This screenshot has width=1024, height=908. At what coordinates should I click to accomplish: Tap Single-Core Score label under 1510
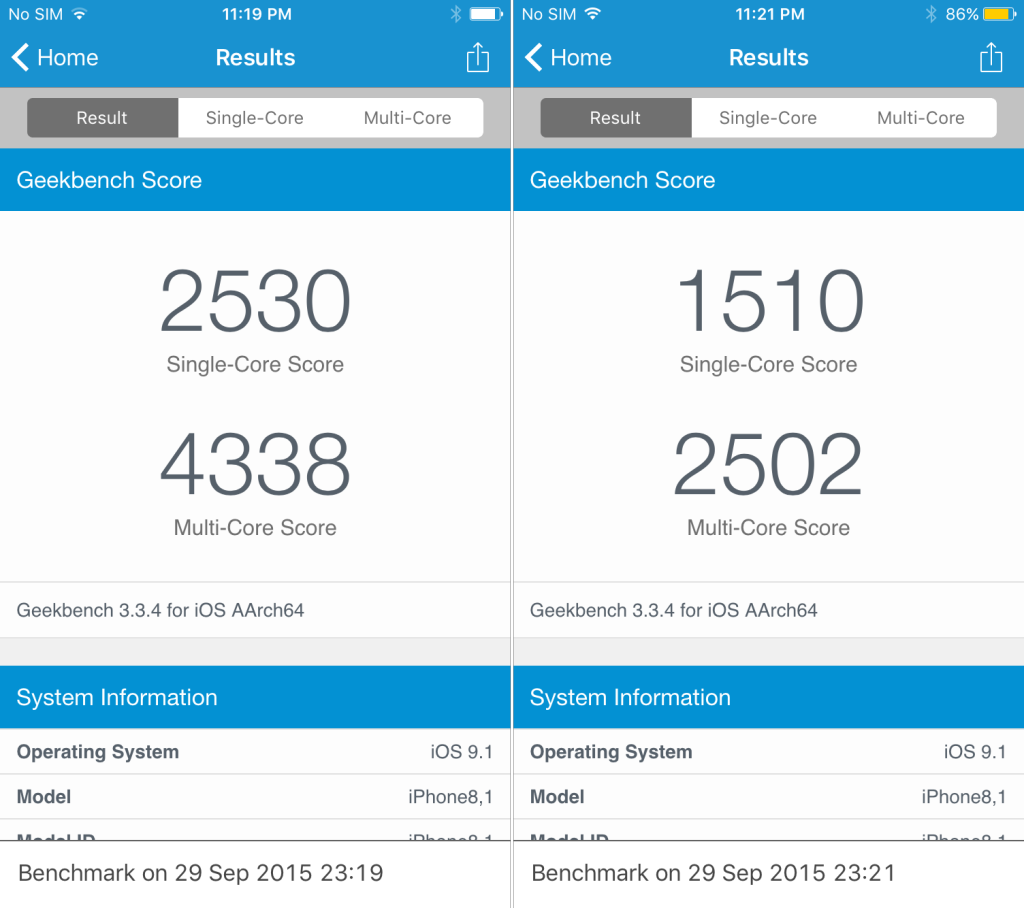coord(769,364)
